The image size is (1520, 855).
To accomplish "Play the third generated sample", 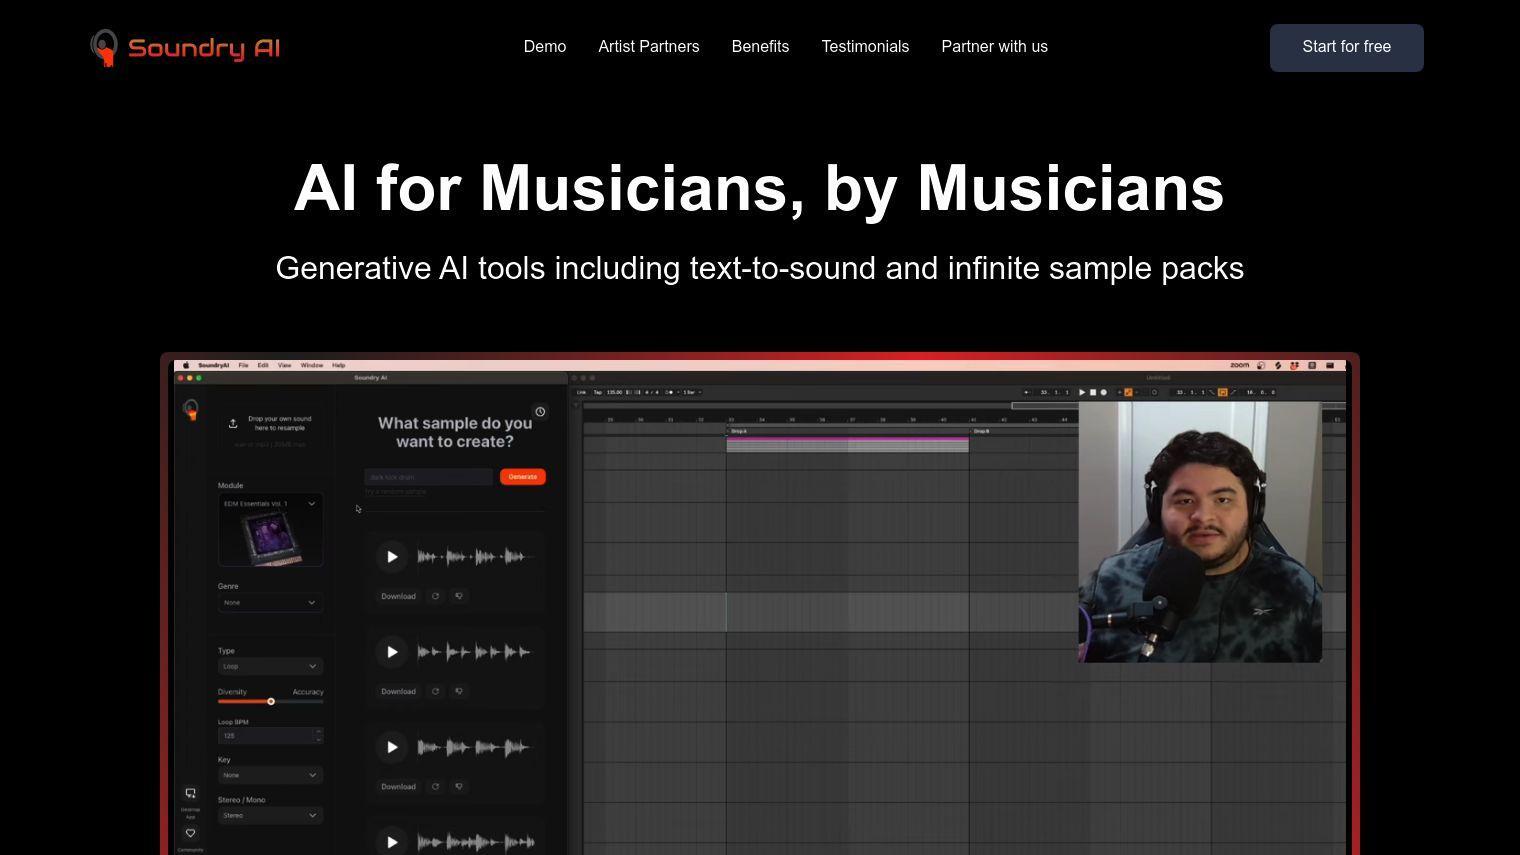I will pyautogui.click(x=392, y=747).
